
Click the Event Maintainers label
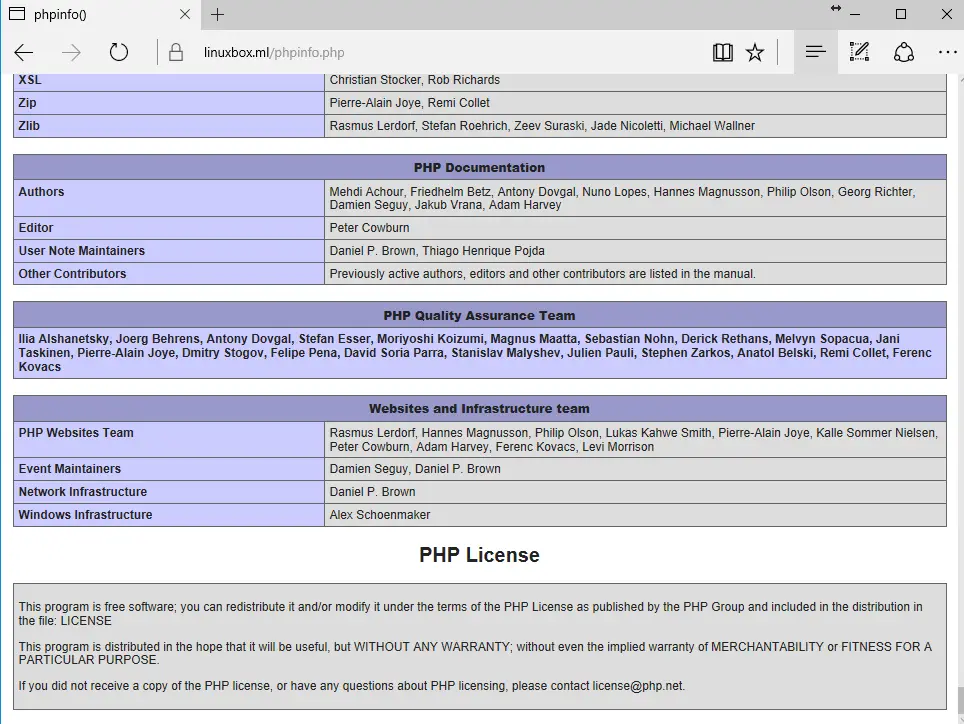pyautogui.click(x=69, y=469)
